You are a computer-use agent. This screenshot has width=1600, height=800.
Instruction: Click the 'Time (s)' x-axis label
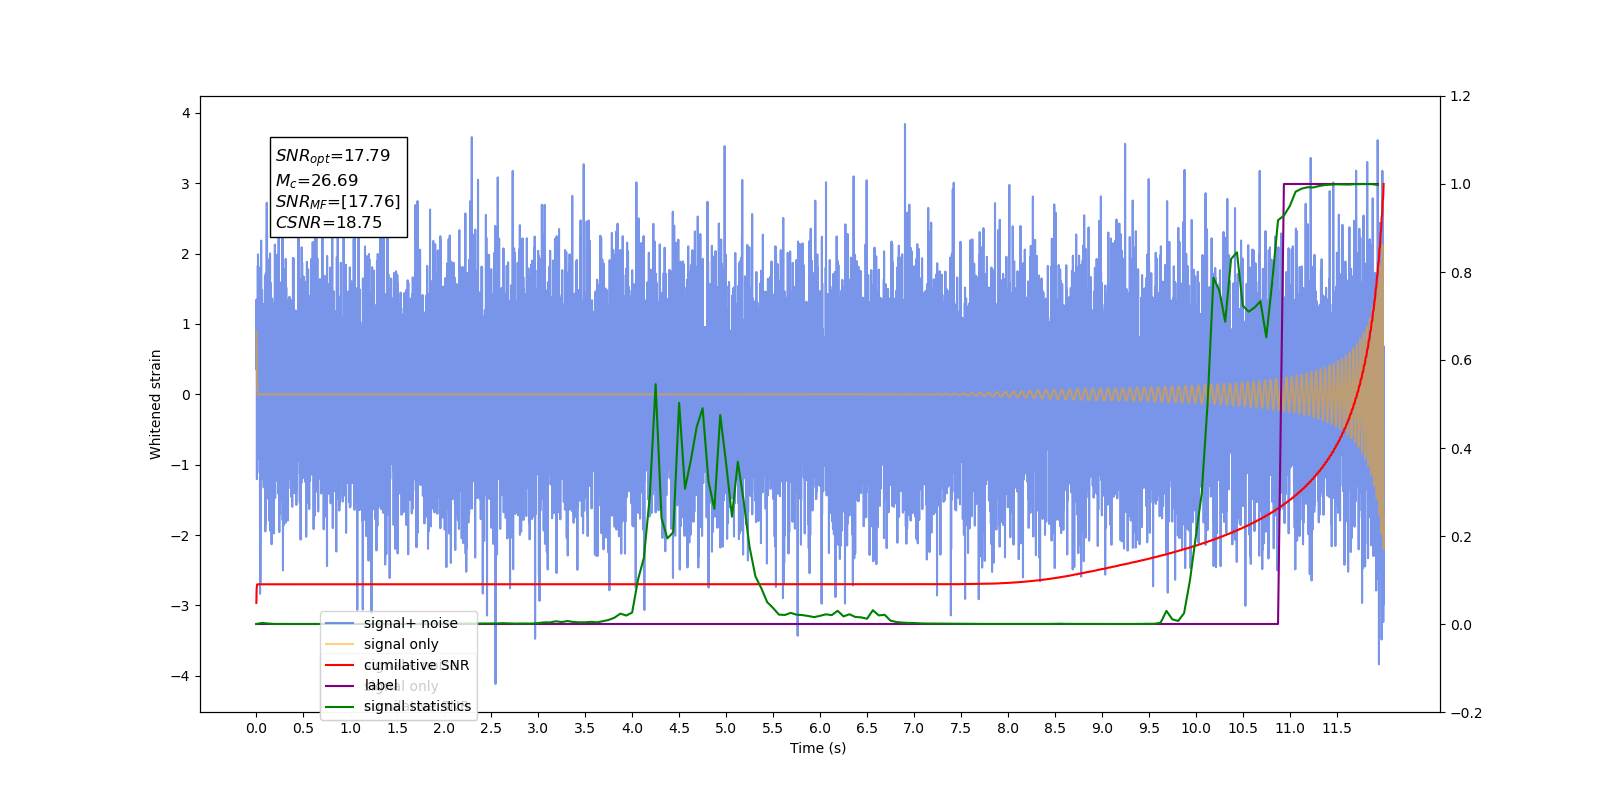tap(818, 748)
